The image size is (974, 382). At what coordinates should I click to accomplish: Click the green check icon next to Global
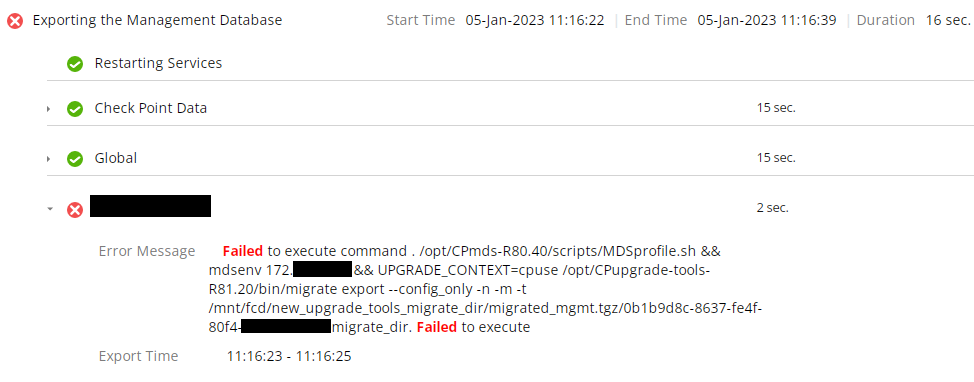[75, 159]
